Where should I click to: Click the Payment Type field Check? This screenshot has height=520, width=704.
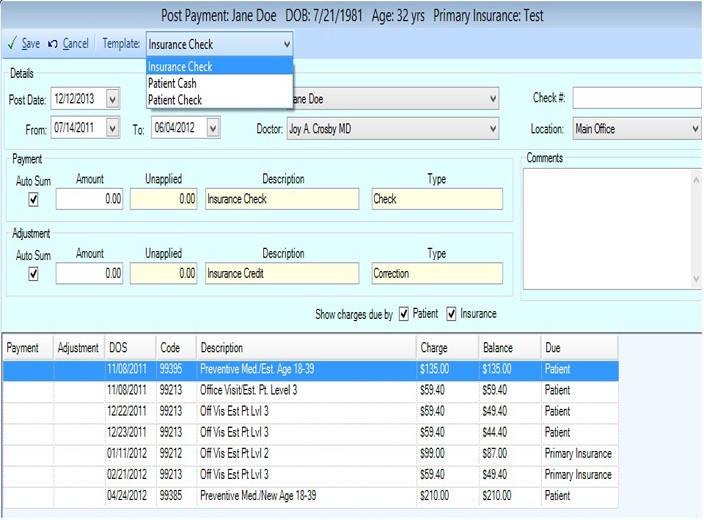437,199
